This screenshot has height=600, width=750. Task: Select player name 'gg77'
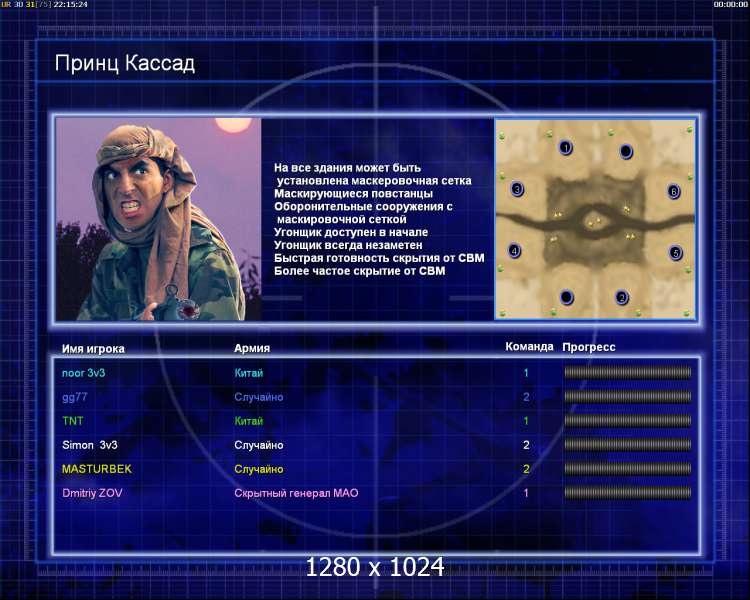coord(75,397)
